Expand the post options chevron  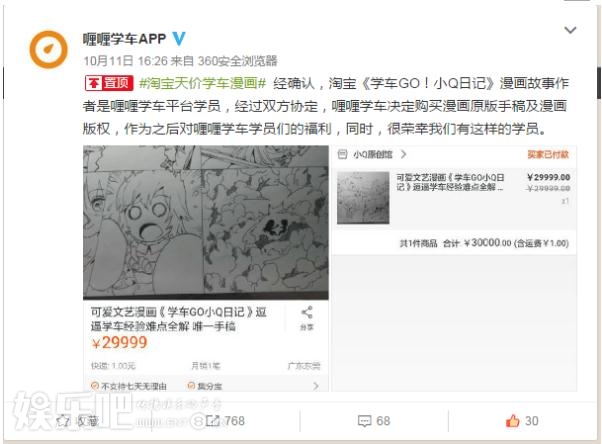click(571, 30)
